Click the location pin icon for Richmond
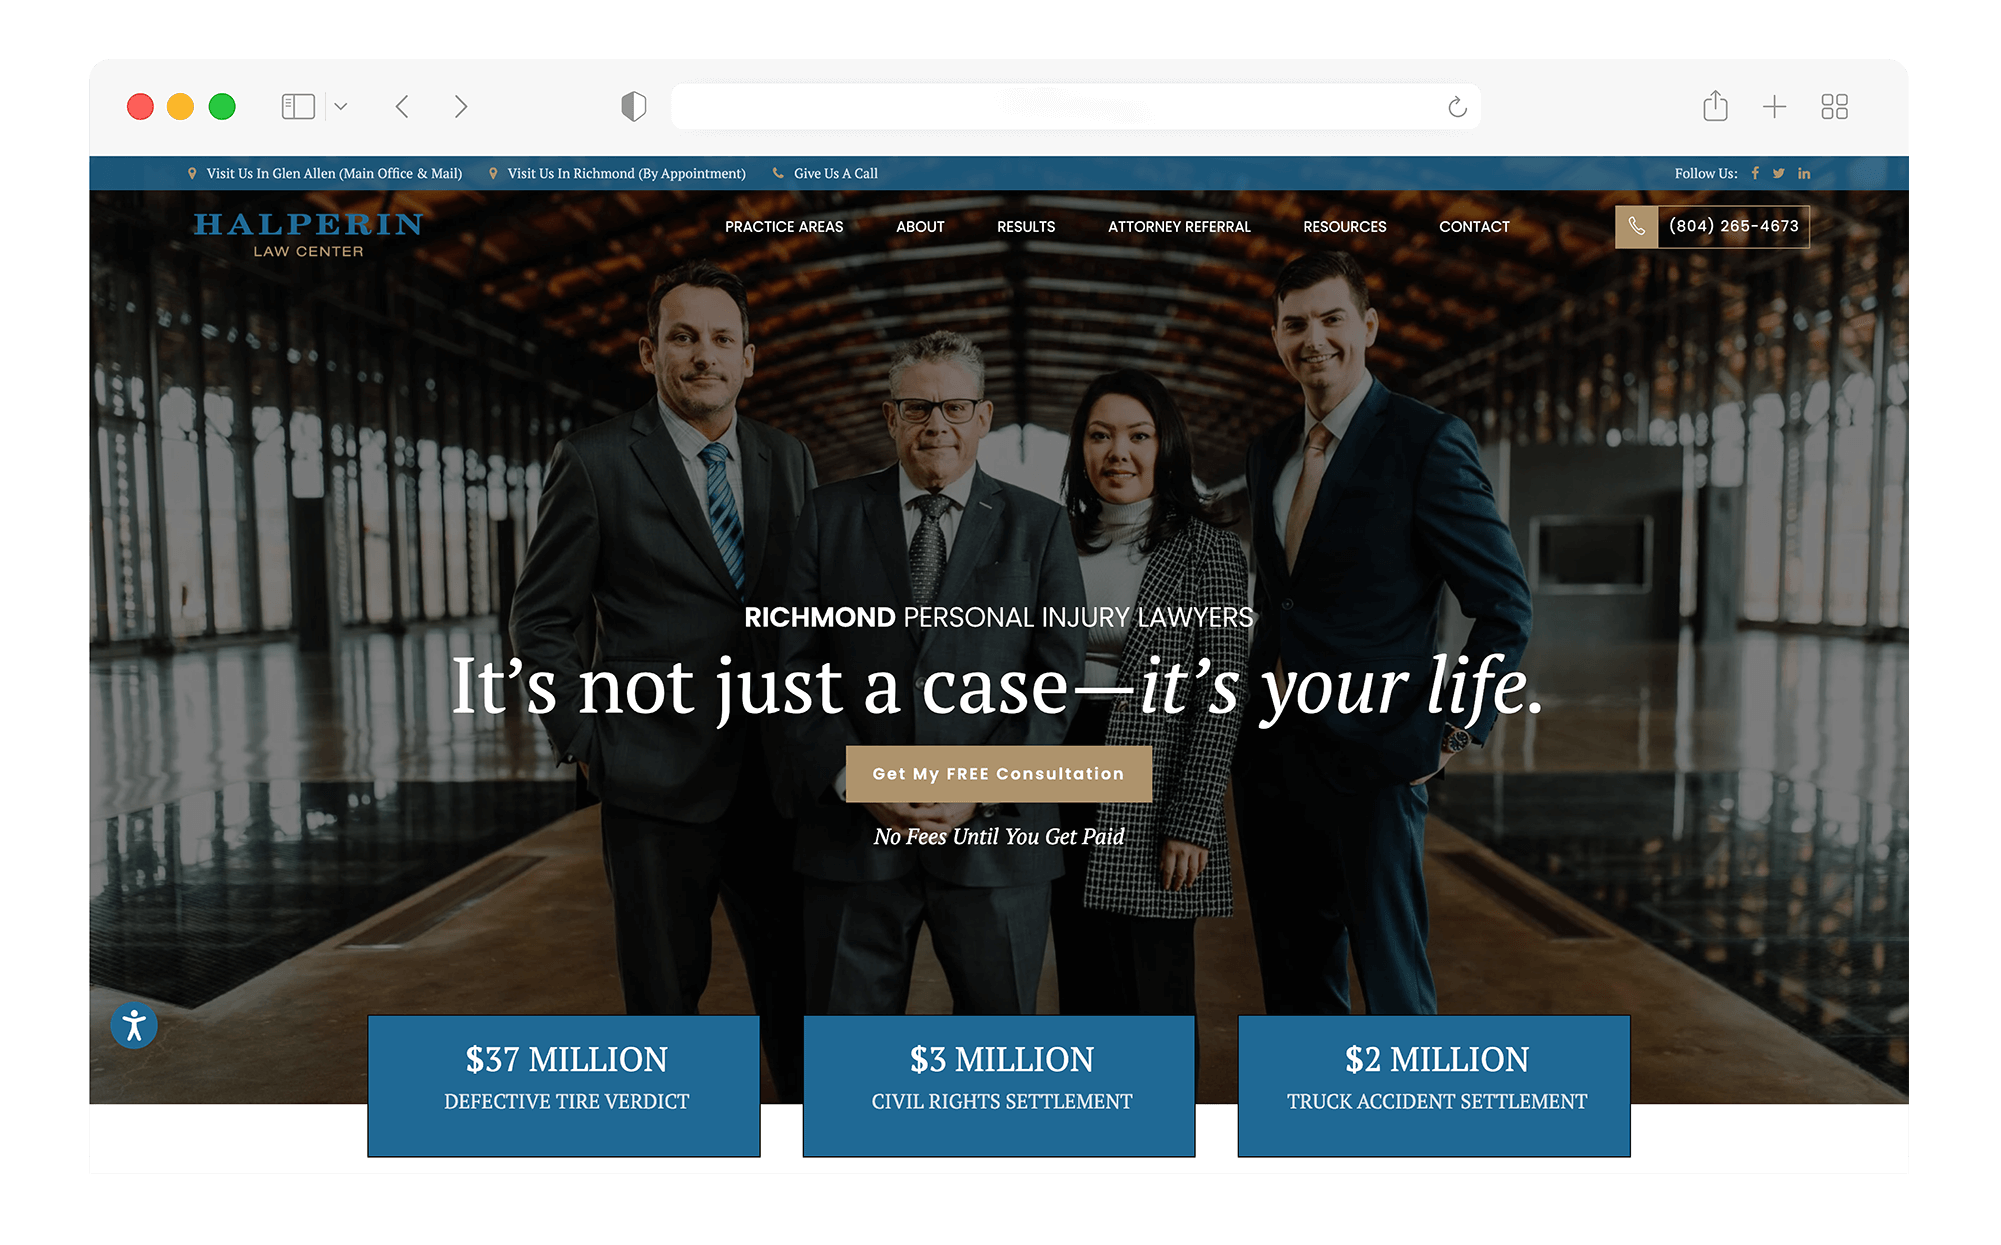Screen dimensions: 2001x1245 (x=493, y=174)
